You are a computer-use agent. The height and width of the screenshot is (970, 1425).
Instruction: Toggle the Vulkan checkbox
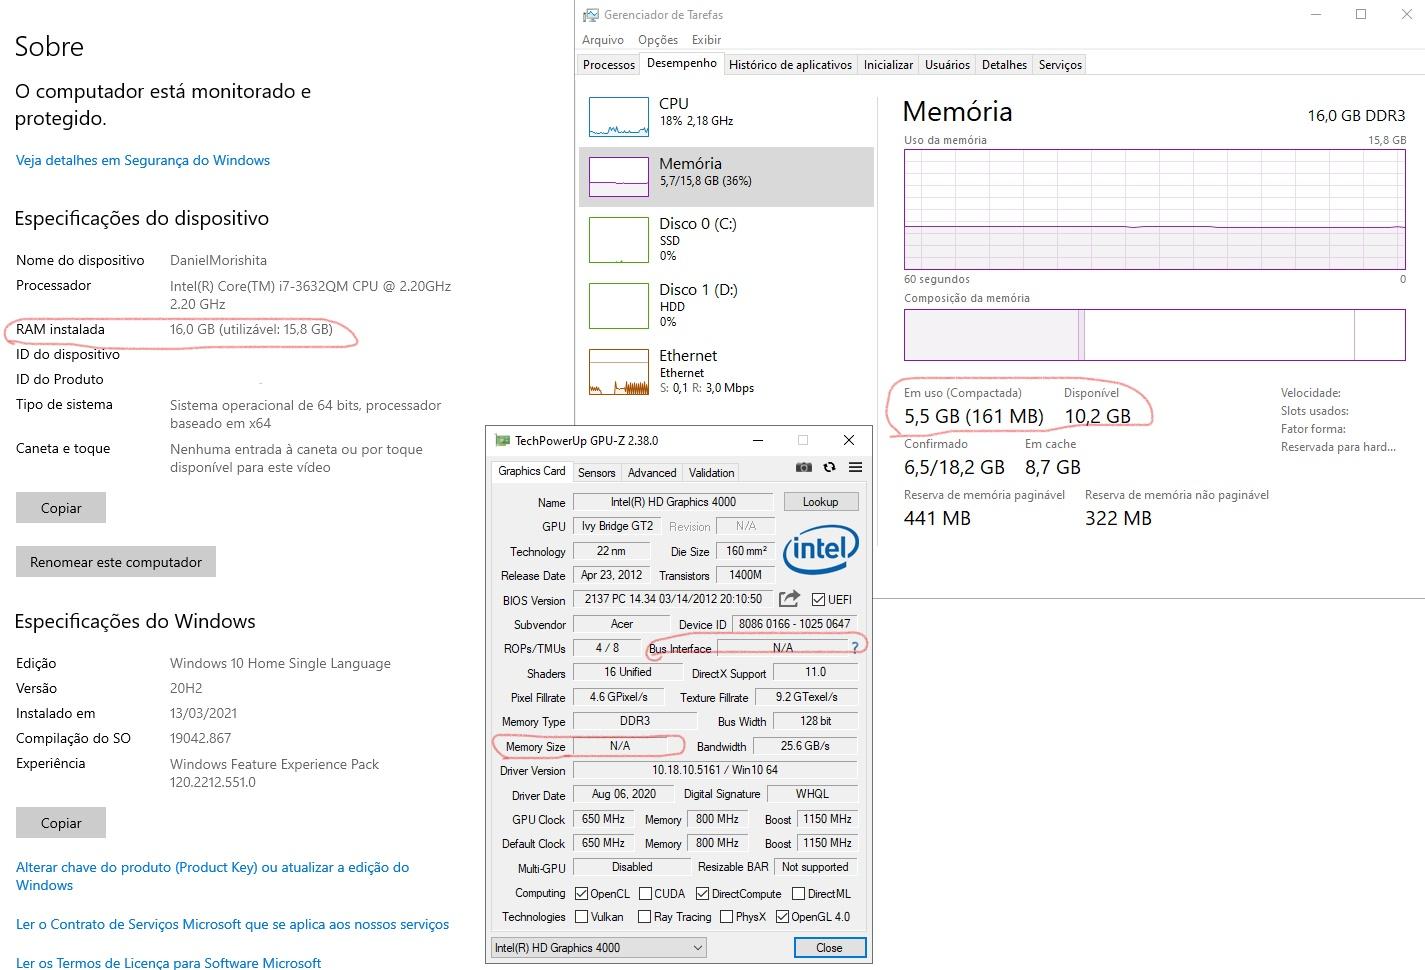tap(582, 917)
